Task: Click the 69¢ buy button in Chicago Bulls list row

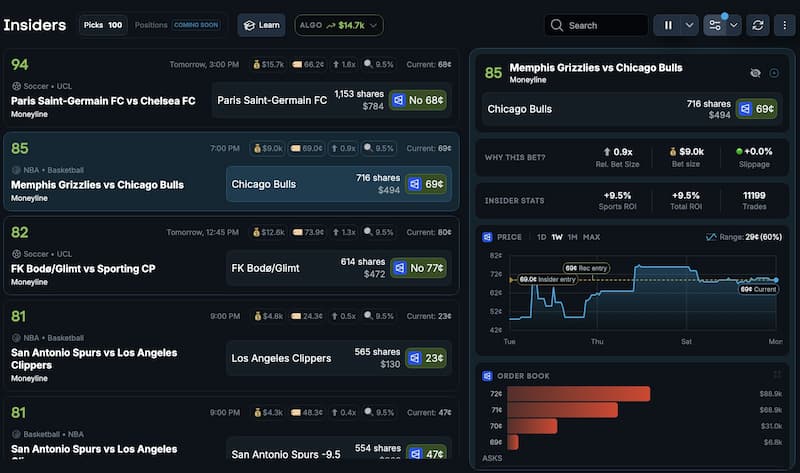Action: tap(426, 184)
